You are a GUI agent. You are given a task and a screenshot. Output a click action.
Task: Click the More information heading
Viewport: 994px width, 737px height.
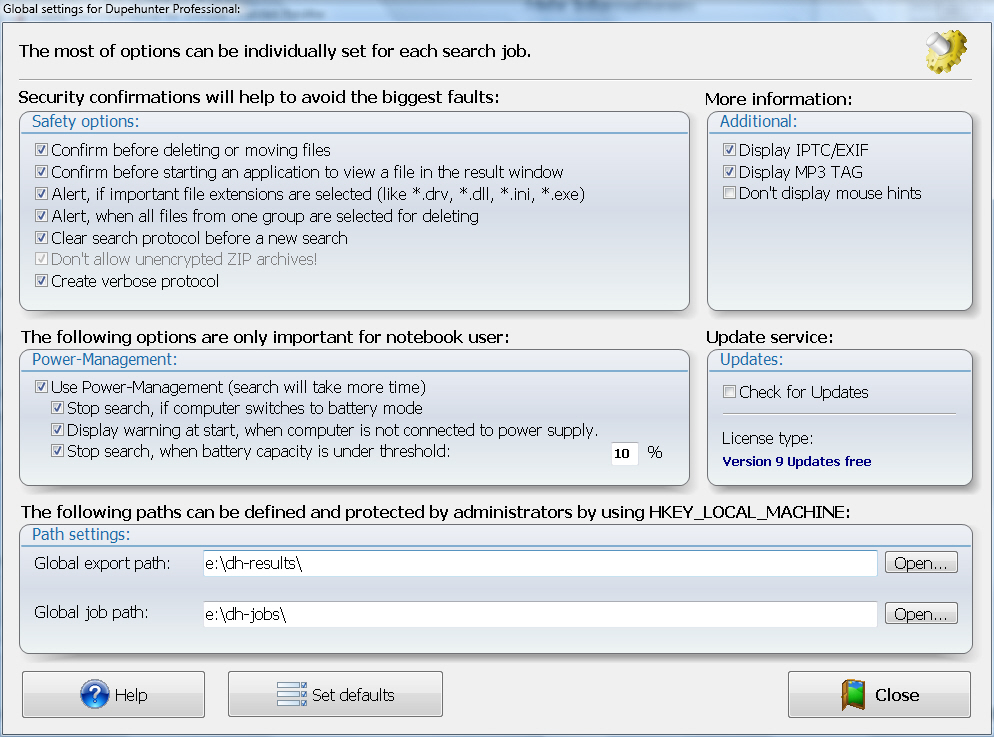coord(778,99)
